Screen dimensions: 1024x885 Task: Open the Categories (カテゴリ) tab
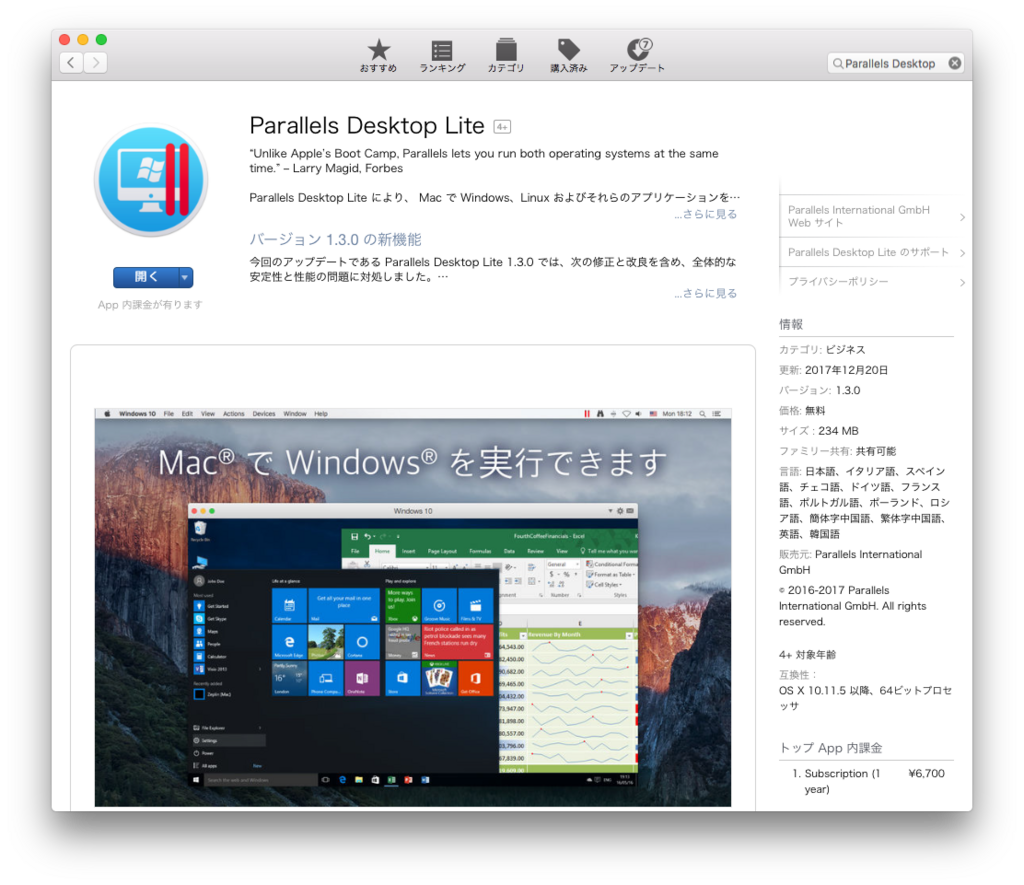505,55
